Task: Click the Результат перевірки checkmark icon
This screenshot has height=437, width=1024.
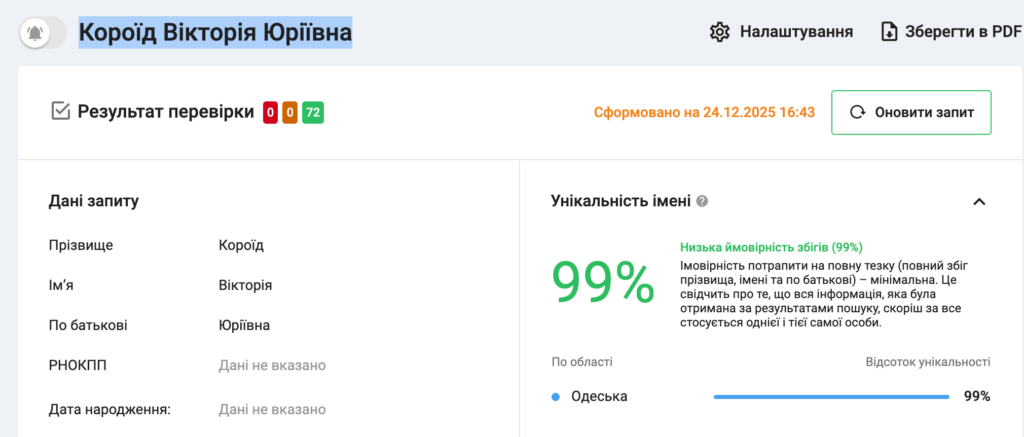Action: (x=60, y=112)
